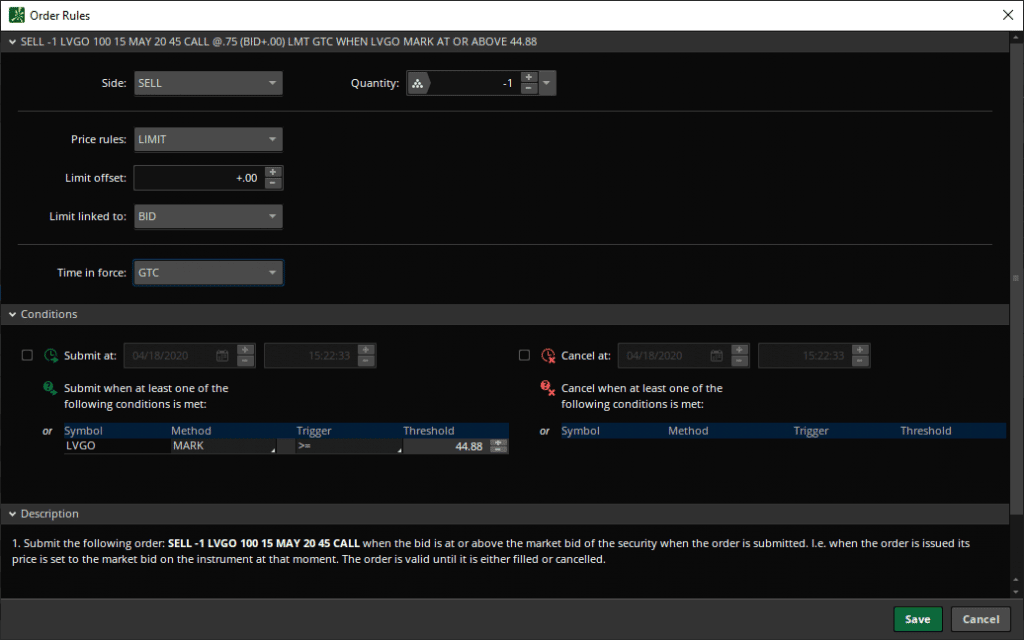Open the Limit linked to BID dropdown

pos(208,217)
